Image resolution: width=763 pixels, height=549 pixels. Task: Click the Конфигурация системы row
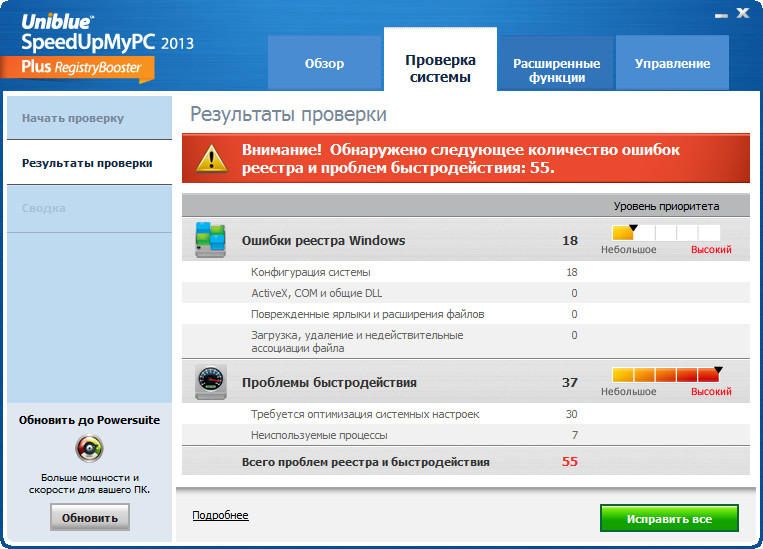tap(311, 272)
